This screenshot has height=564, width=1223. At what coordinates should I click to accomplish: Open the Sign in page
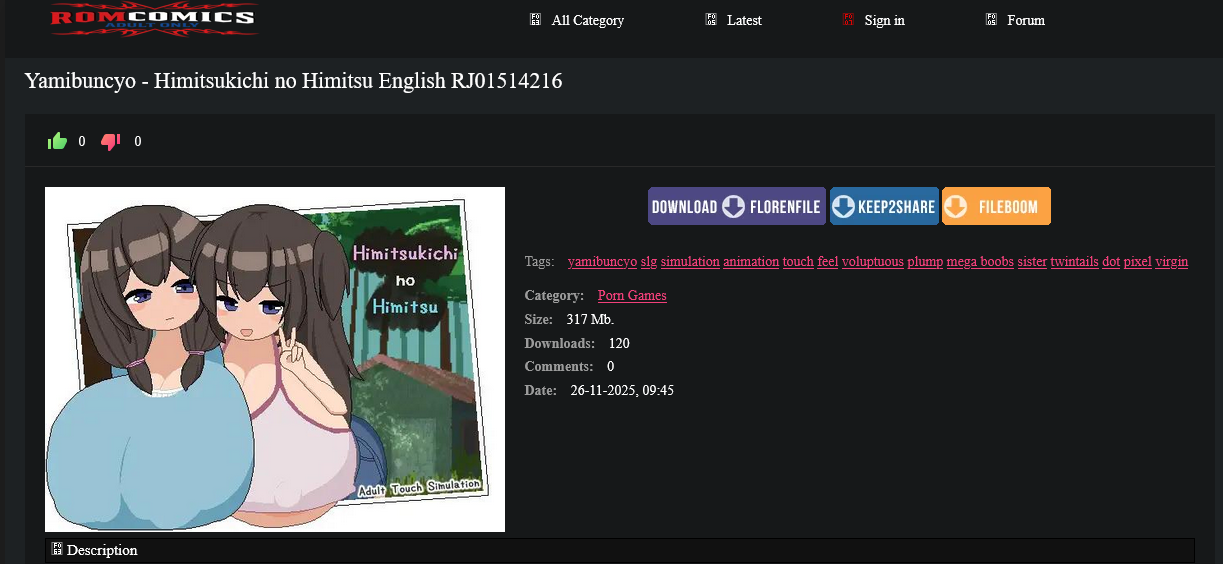[885, 20]
